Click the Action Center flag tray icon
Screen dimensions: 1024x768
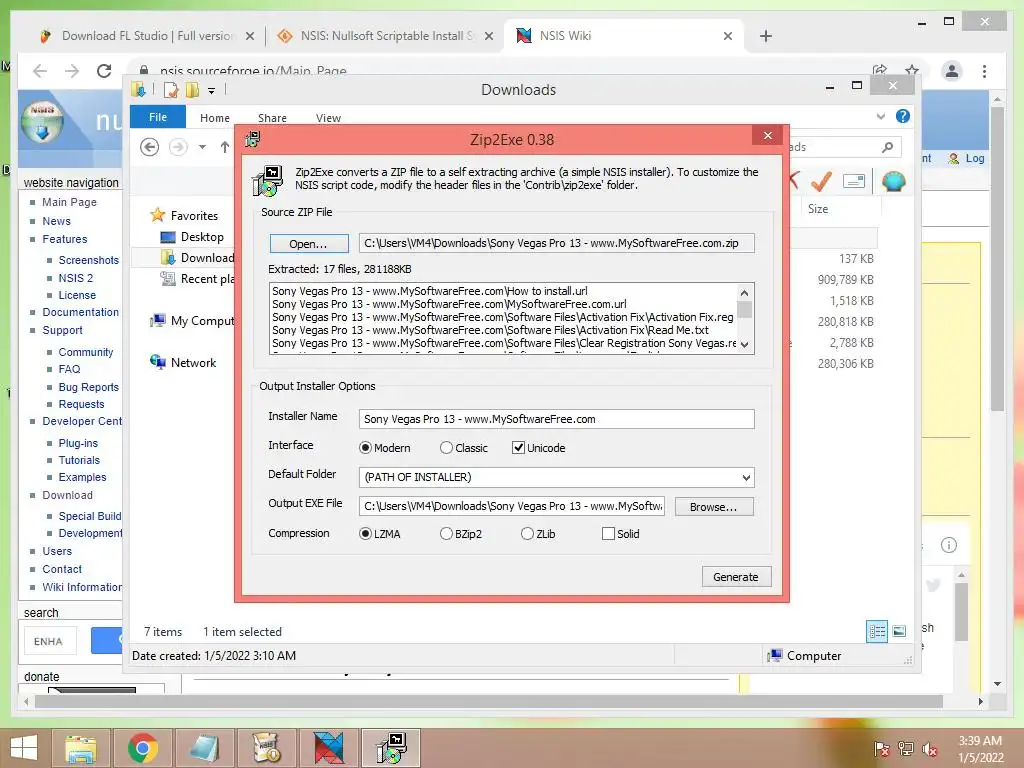tap(882, 748)
